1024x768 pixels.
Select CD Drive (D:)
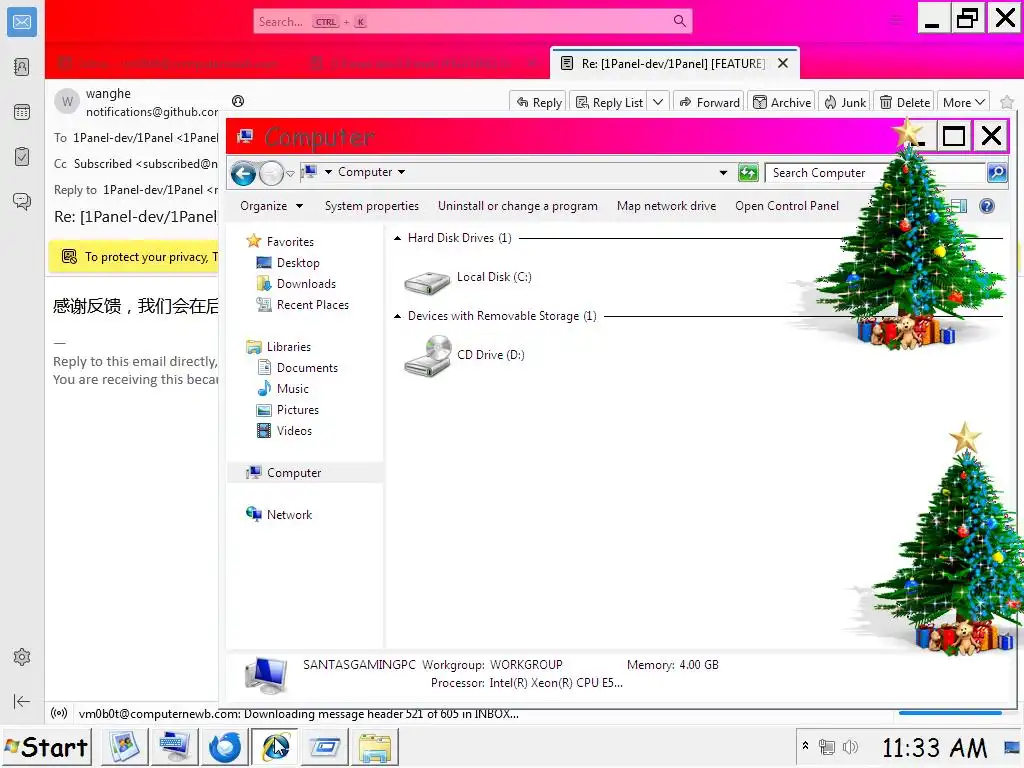click(x=464, y=356)
